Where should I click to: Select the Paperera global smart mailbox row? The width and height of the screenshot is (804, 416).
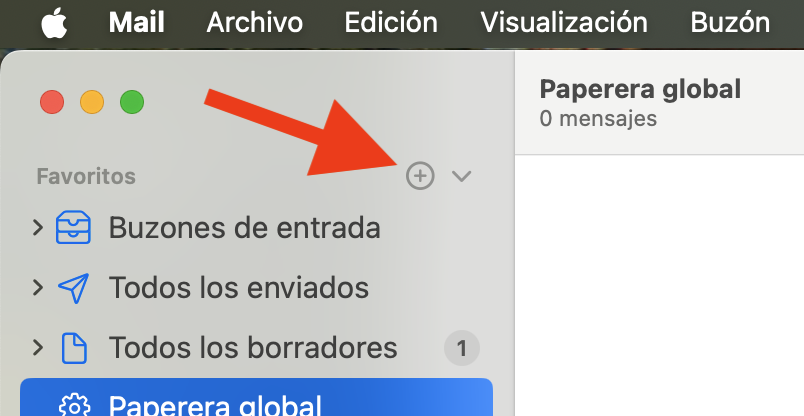click(x=256, y=398)
